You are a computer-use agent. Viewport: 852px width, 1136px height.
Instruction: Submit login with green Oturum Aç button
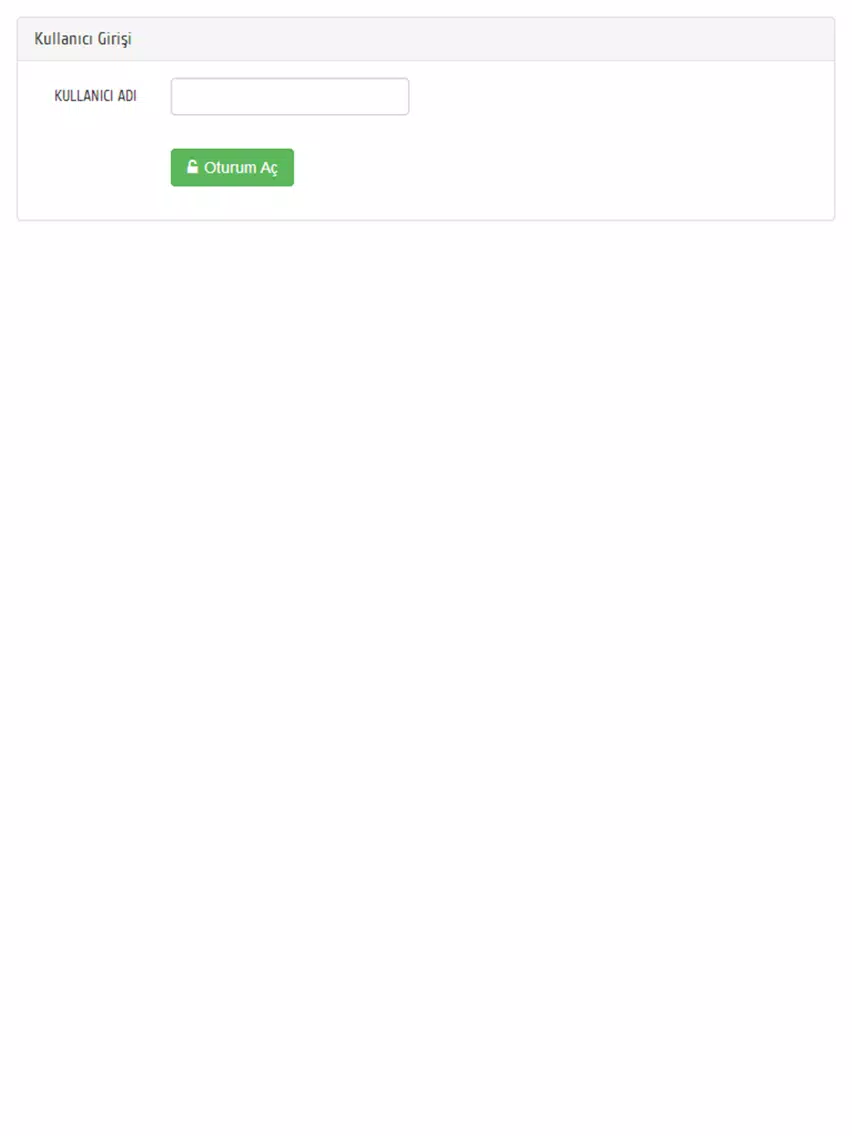(x=232, y=167)
